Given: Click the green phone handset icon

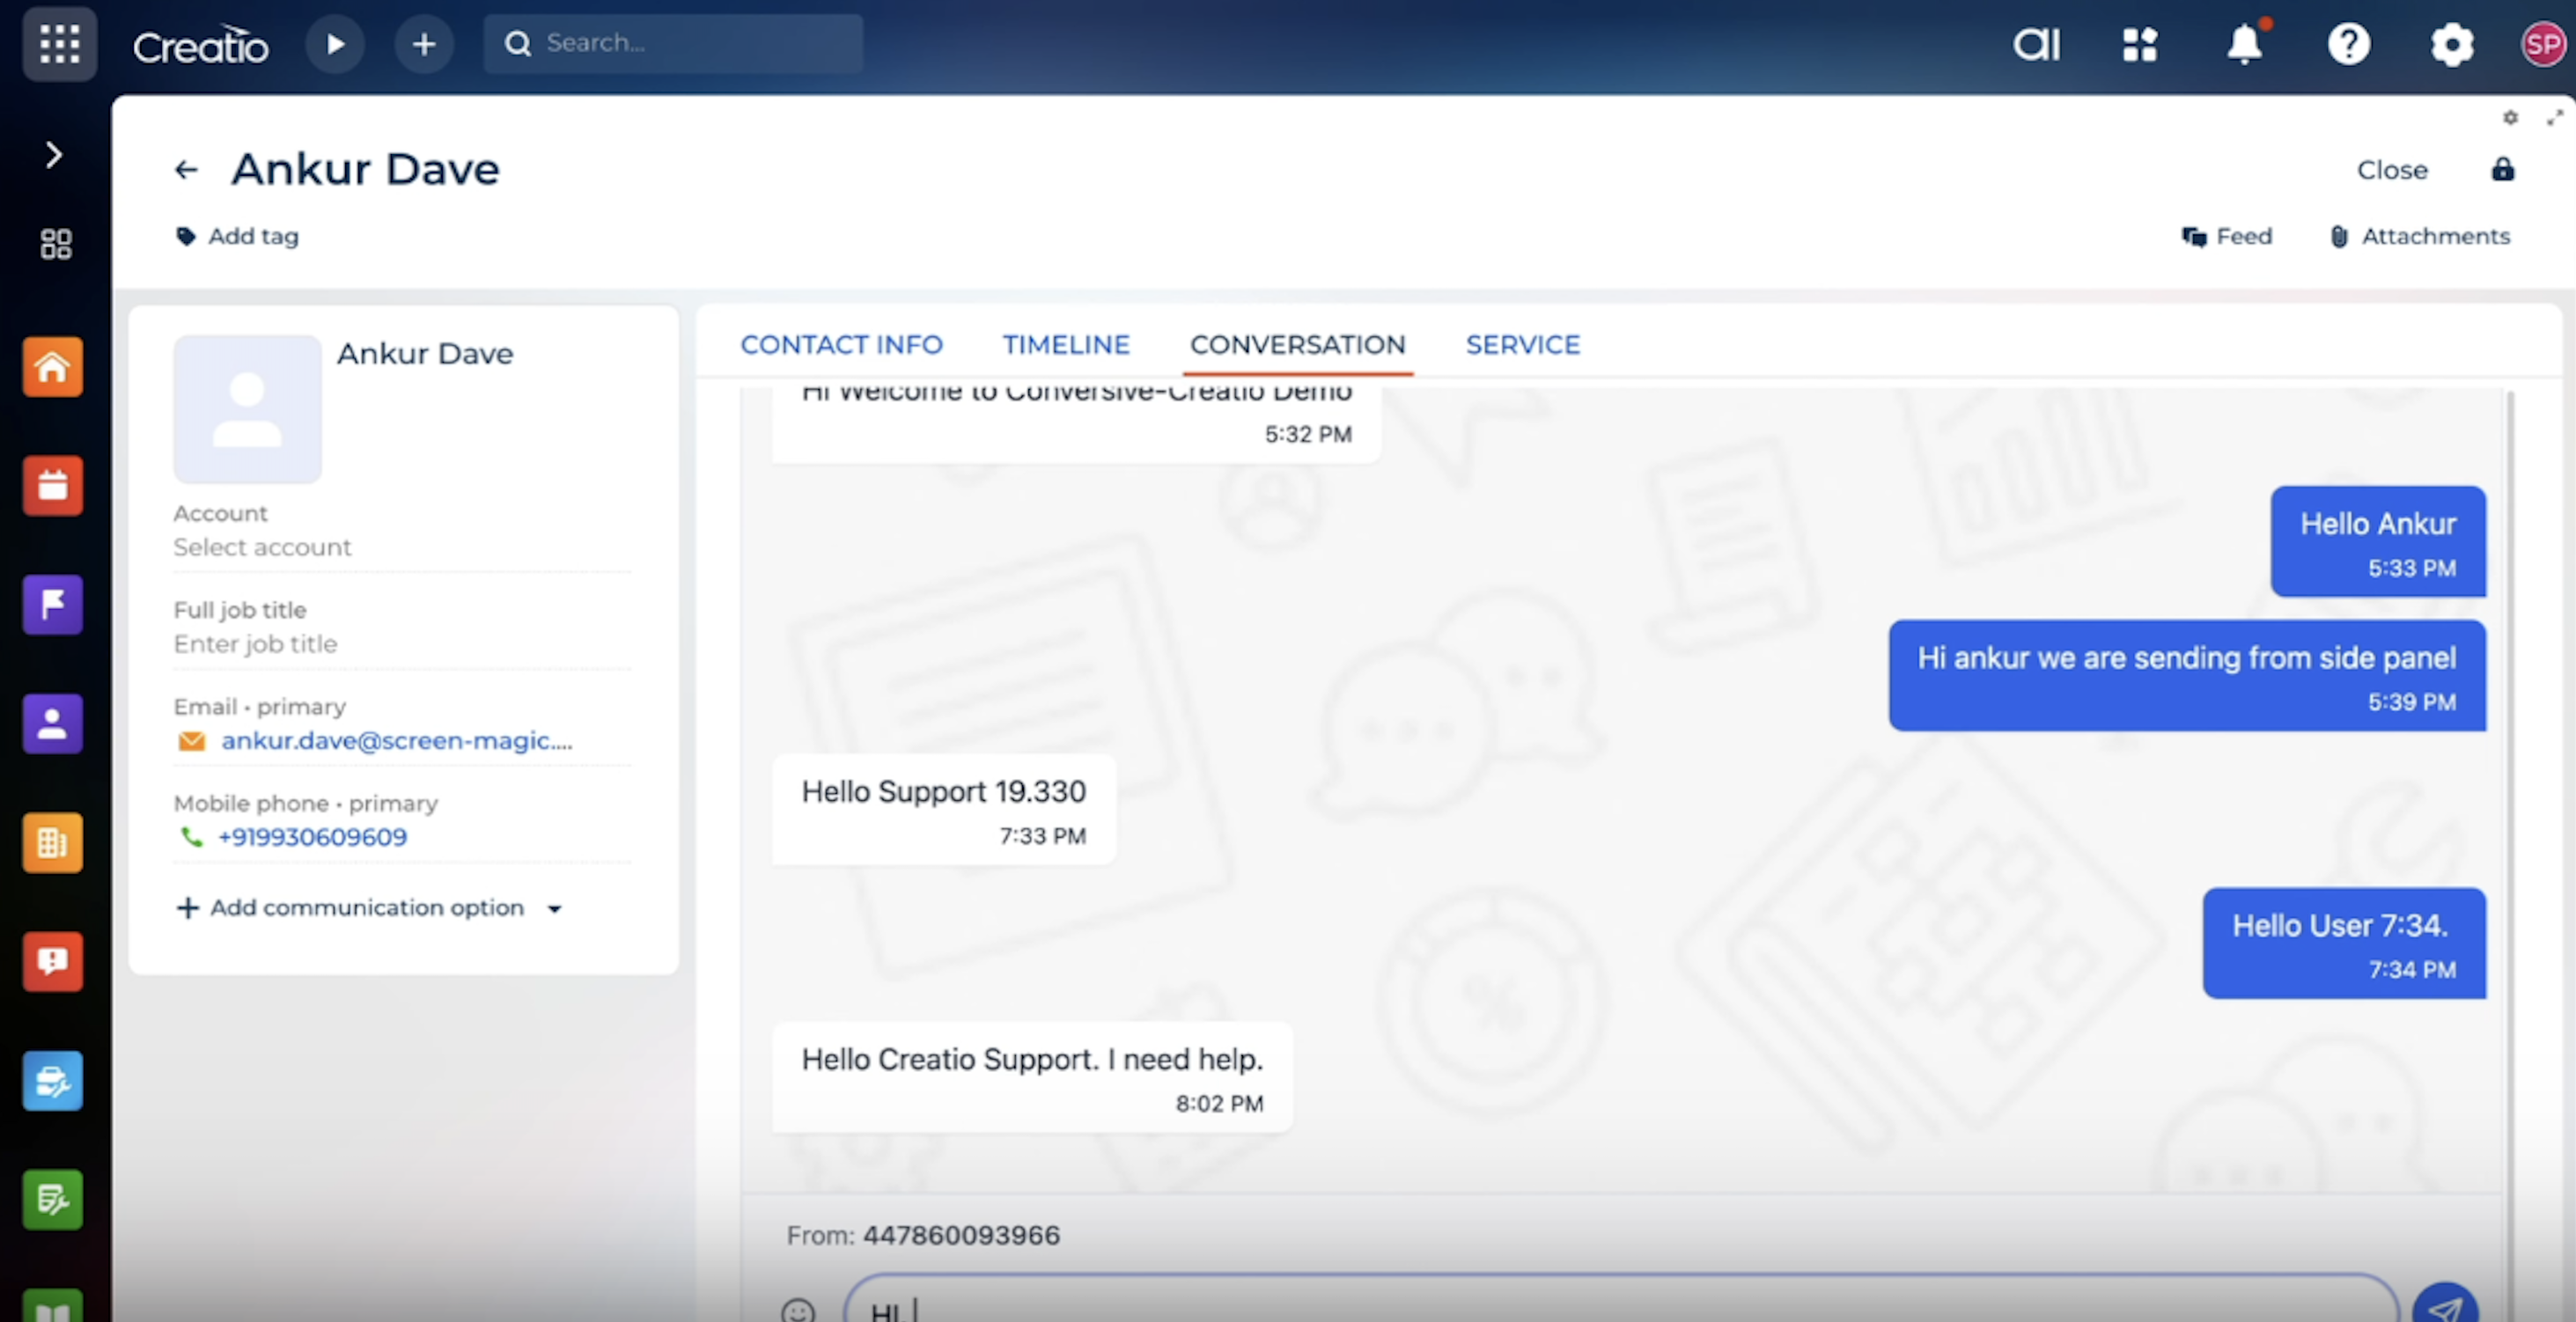Looking at the screenshot, I should (191, 837).
